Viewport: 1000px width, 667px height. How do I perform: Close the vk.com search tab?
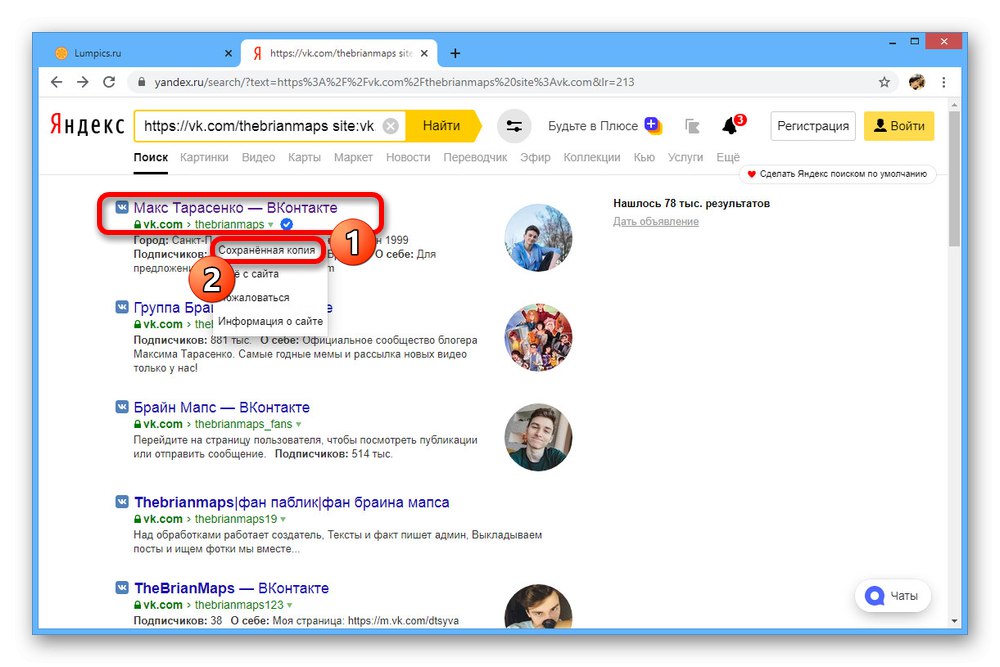pos(424,54)
